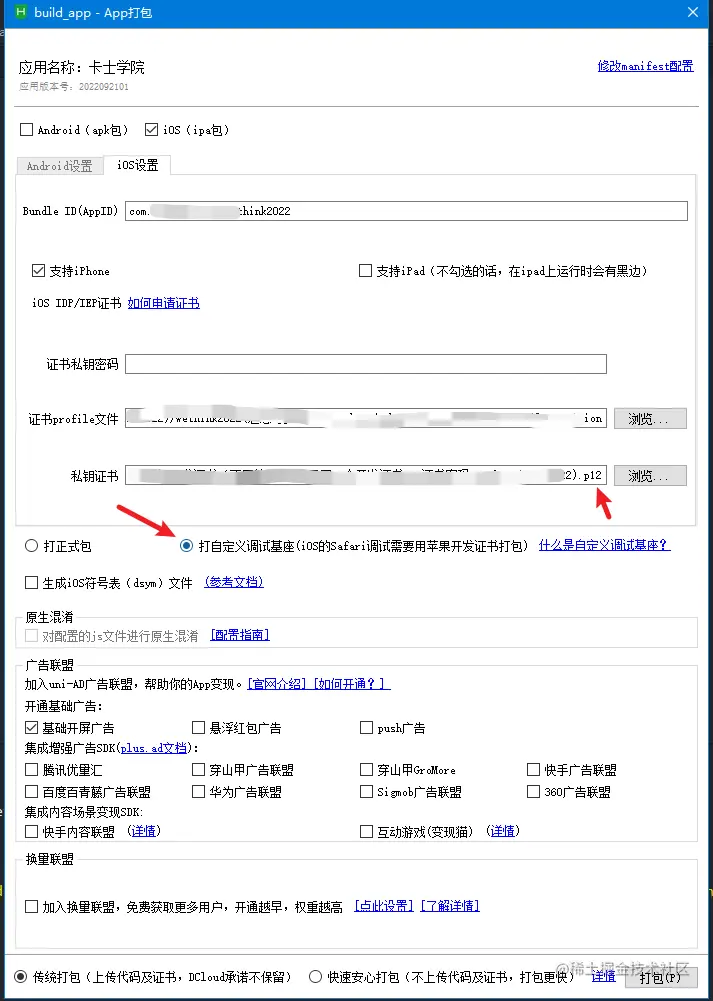The image size is (713, 1001).
Task: Enable 互动游戏(变现猫) checkbox
Action: pyautogui.click(x=366, y=831)
